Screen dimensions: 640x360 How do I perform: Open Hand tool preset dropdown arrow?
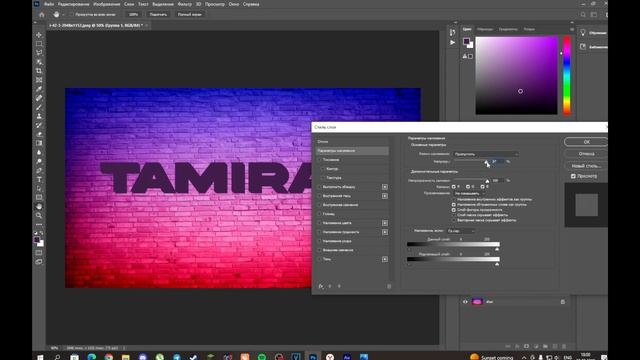tap(64, 15)
